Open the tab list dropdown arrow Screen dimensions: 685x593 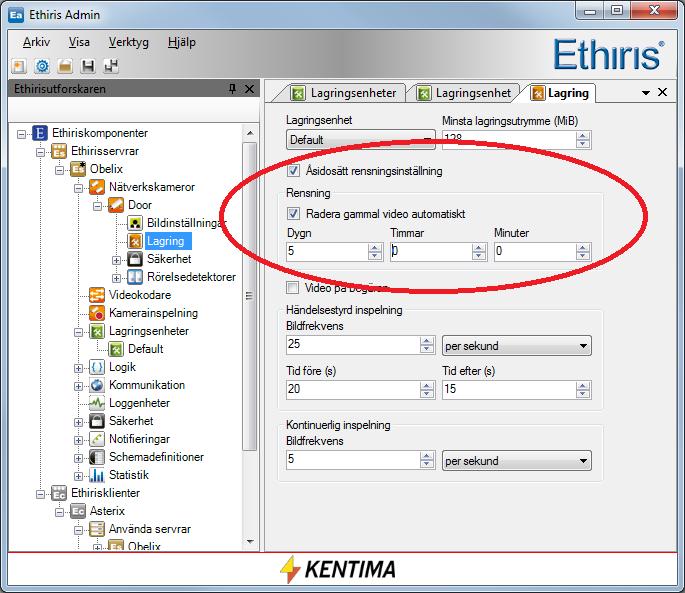(646, 93)
